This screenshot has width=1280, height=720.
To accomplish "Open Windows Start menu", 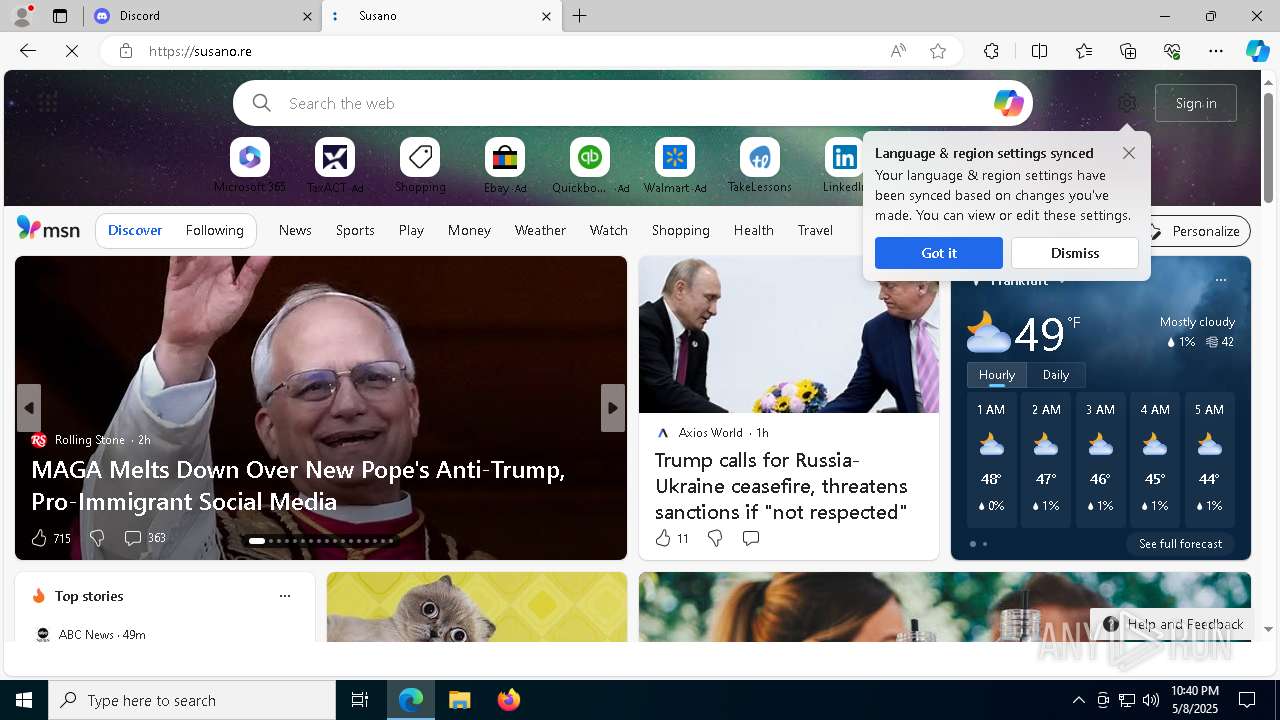I will point(24,700).
